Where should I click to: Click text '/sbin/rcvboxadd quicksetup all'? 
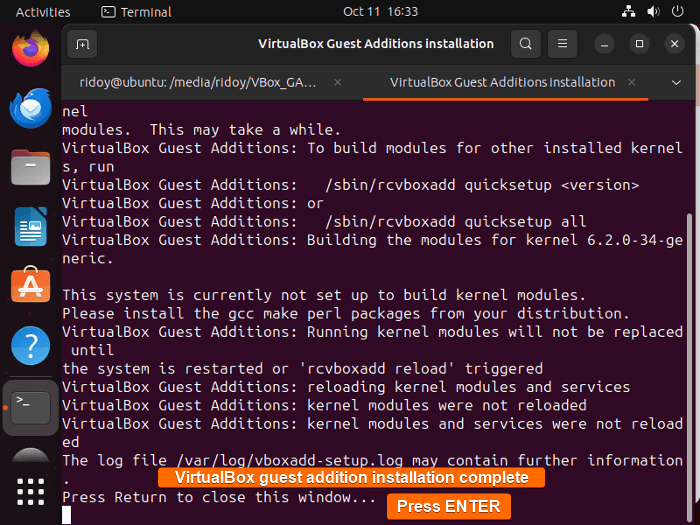tap(455, 222)
